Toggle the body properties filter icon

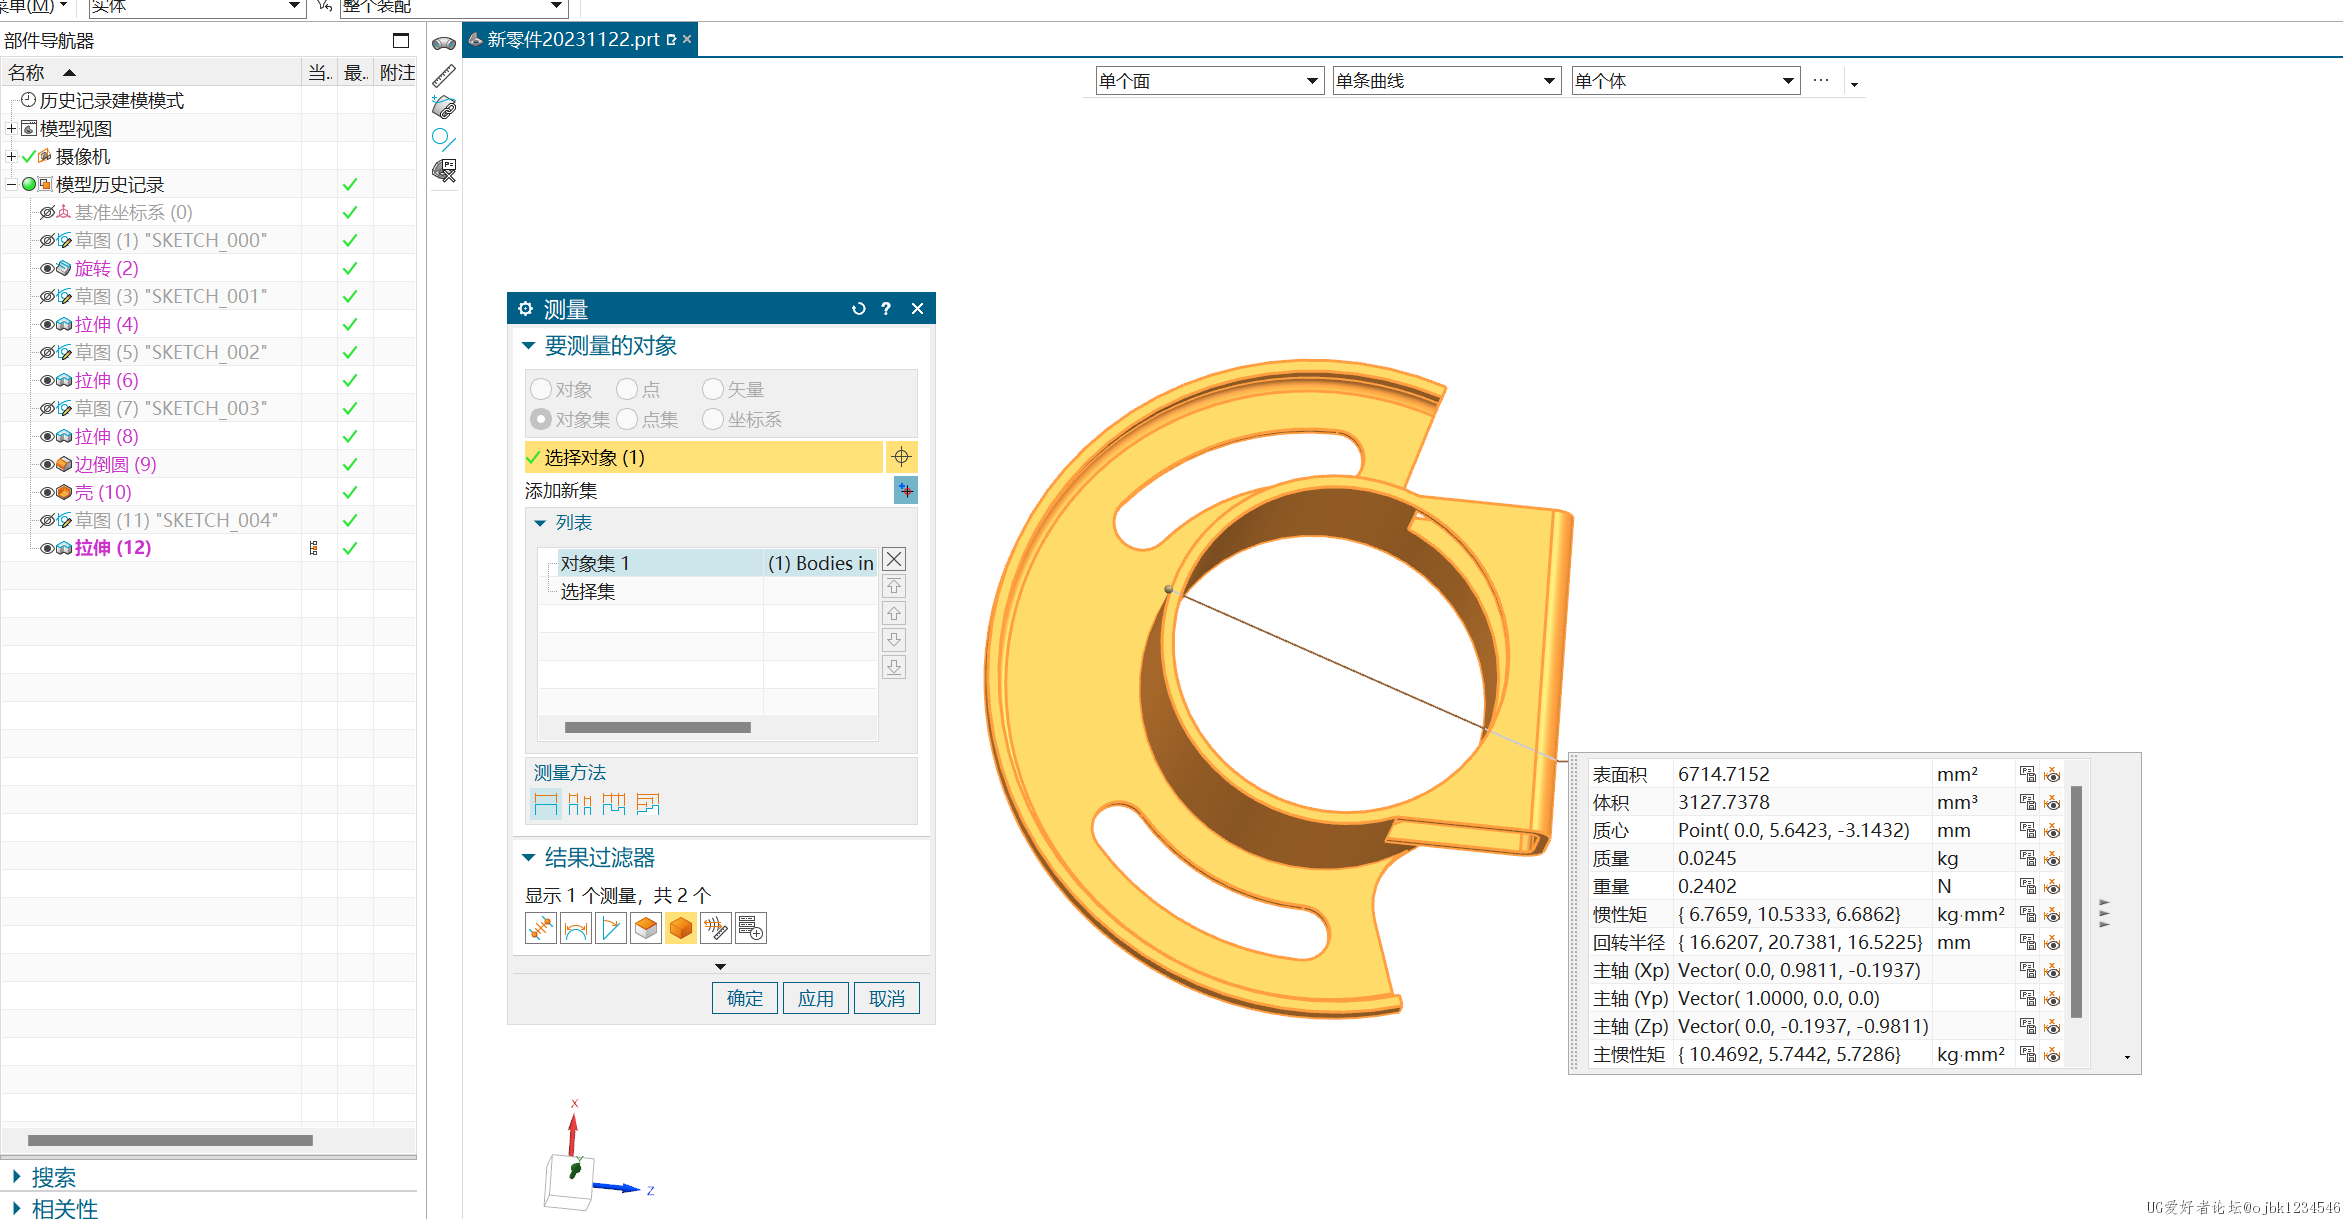click(681, 928)
